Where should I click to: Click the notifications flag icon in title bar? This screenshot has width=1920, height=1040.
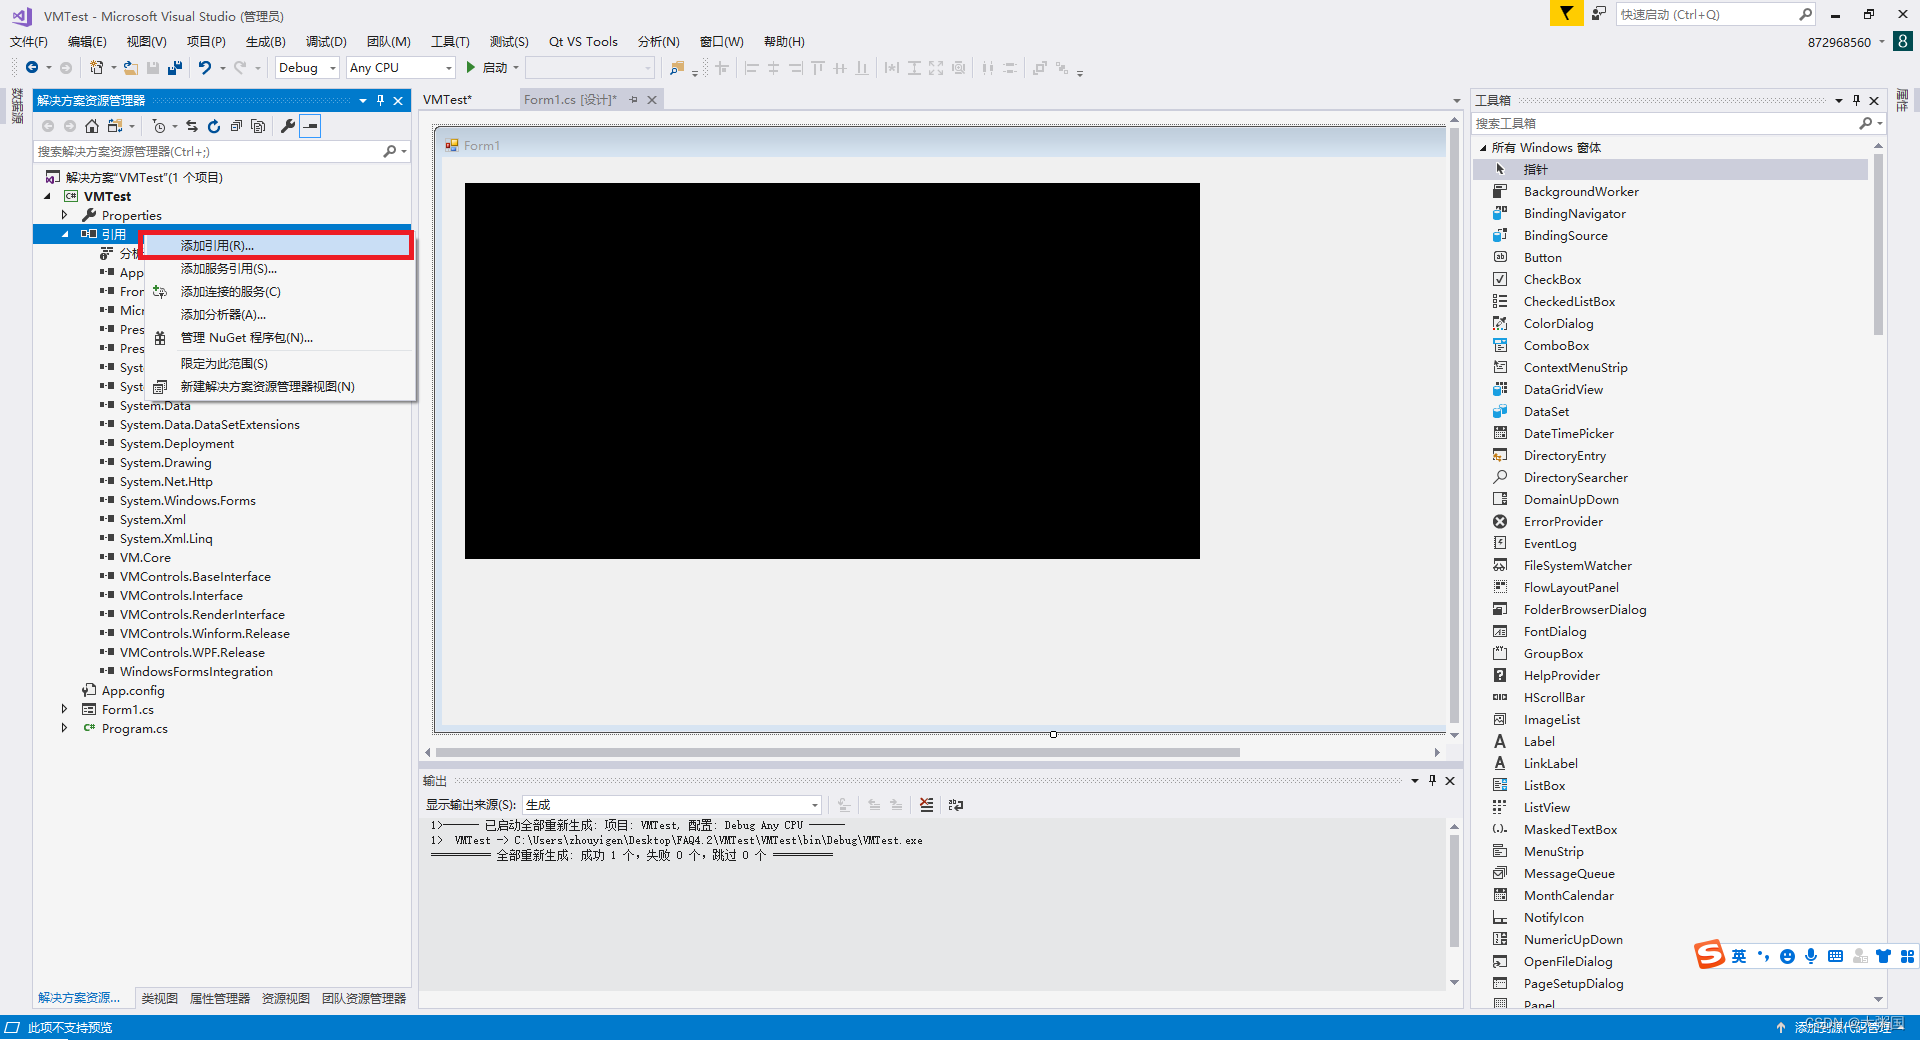click(1566, 13)
